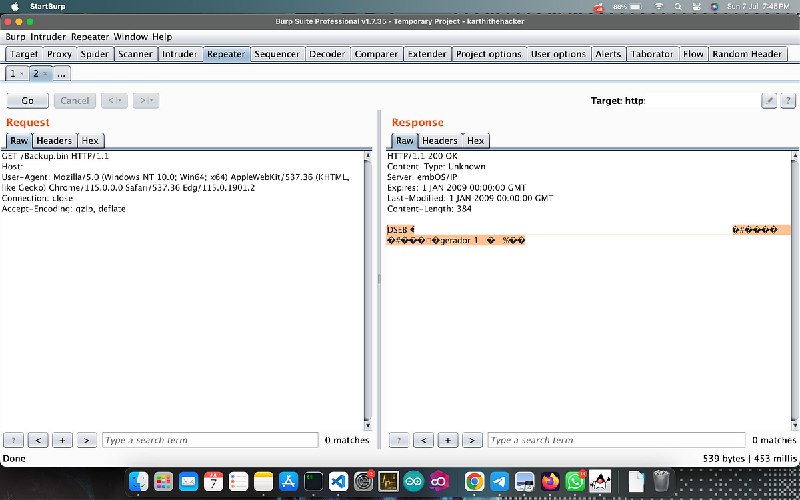800x500 pixels.
Task: Click response search options plus button
Action: coord(448,440)
